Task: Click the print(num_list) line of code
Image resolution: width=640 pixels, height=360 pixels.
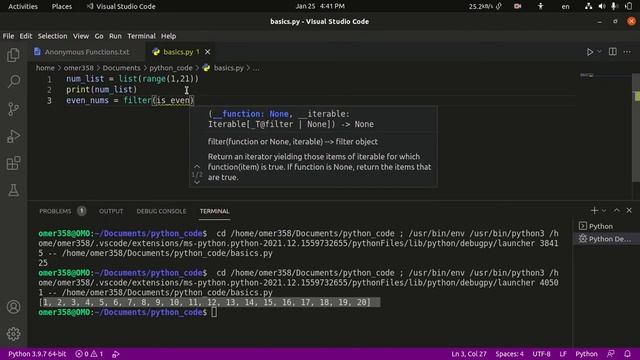Action: (102, 89)
